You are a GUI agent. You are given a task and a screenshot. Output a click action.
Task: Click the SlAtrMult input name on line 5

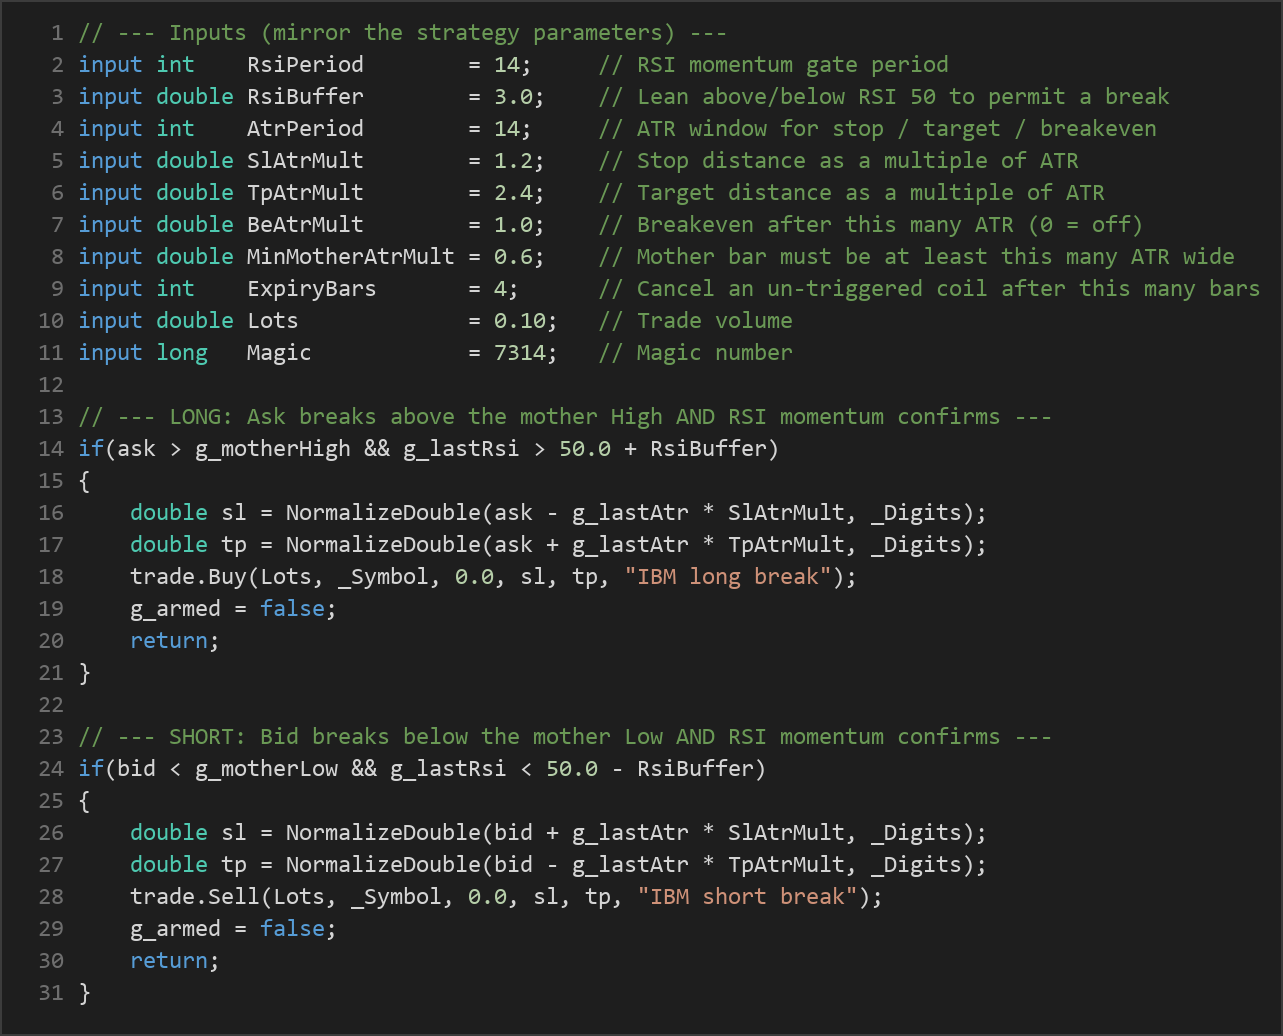[305, 161]
